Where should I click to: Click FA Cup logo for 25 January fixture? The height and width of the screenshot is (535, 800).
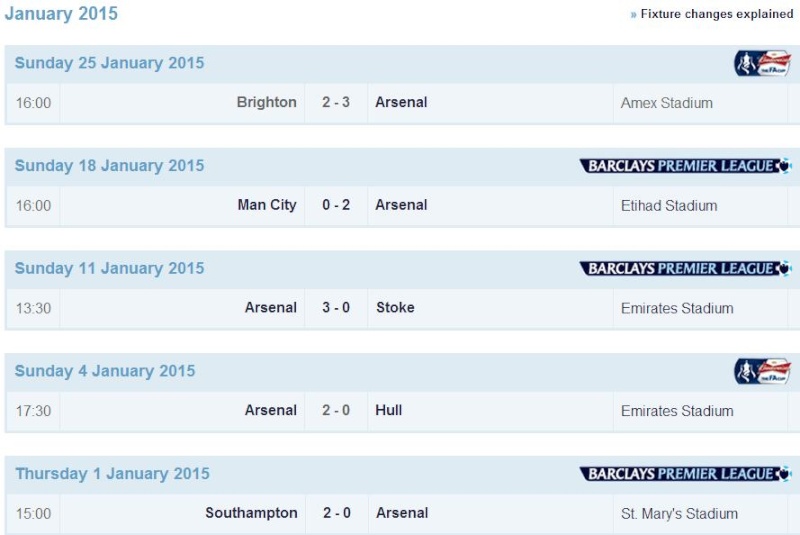click(762, 64)
